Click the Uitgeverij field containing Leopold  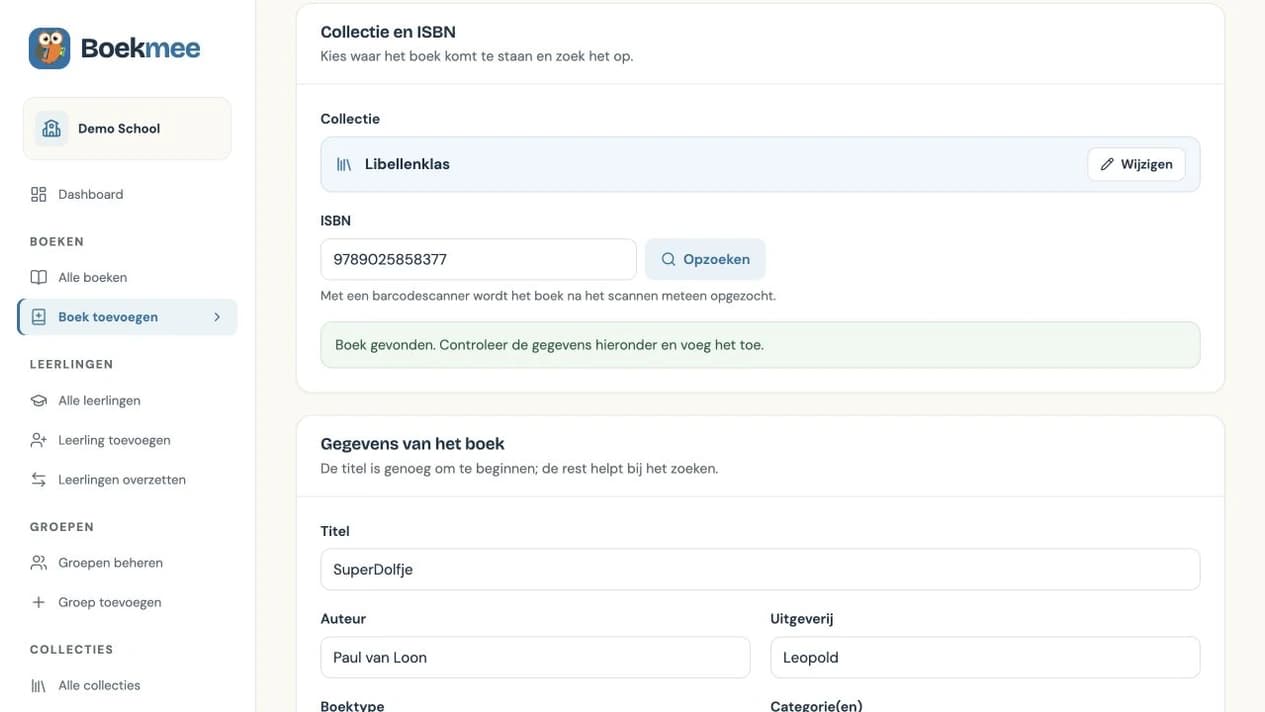(x=985, y=657)
